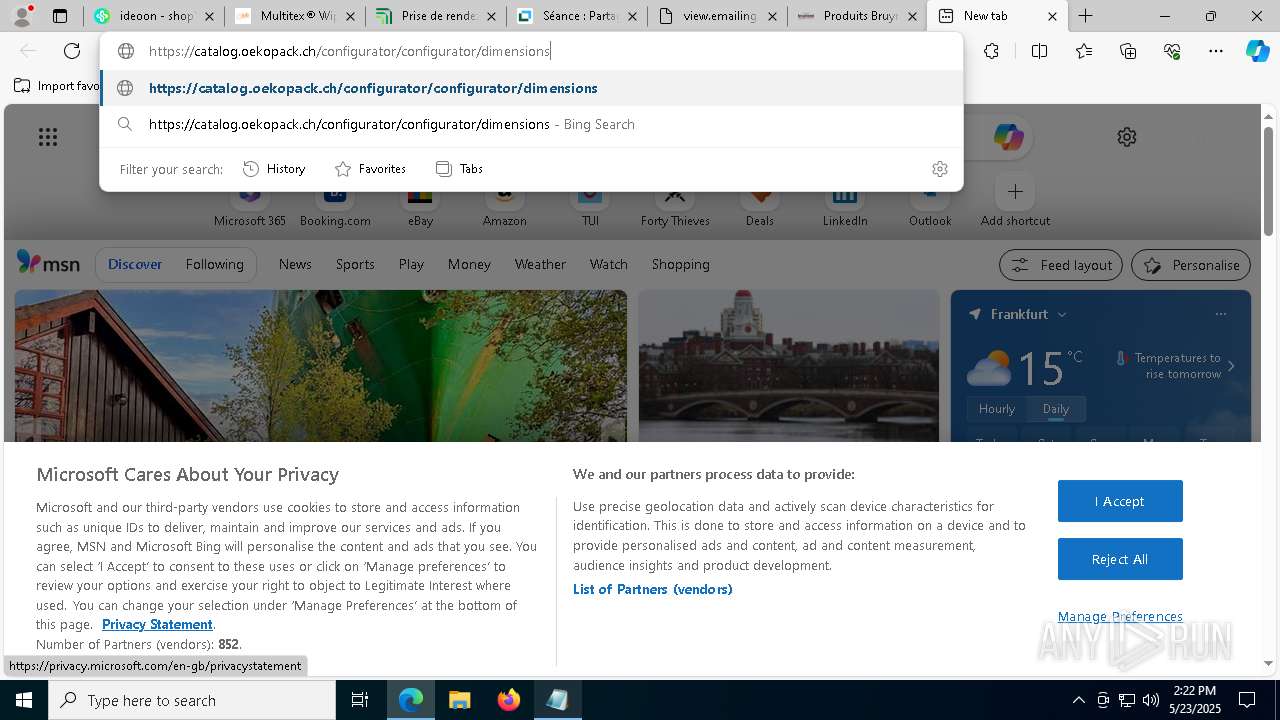Screen dimensions: 1280x720
Task: Click the volume speaker tray icon
Action: (x=1151, y=700)
